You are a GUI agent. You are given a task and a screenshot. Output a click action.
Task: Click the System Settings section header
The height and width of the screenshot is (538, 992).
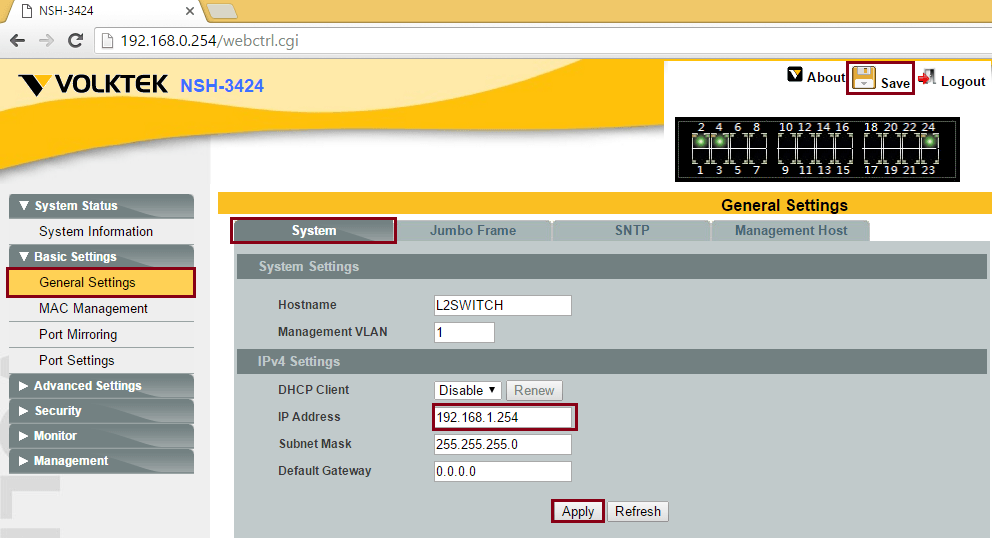click(612, 266)
